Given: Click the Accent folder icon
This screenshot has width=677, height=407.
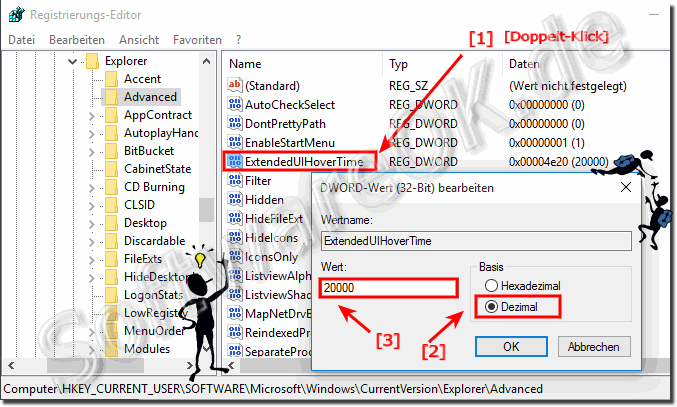Looking at the screenshot, I should tap(111, 79).
